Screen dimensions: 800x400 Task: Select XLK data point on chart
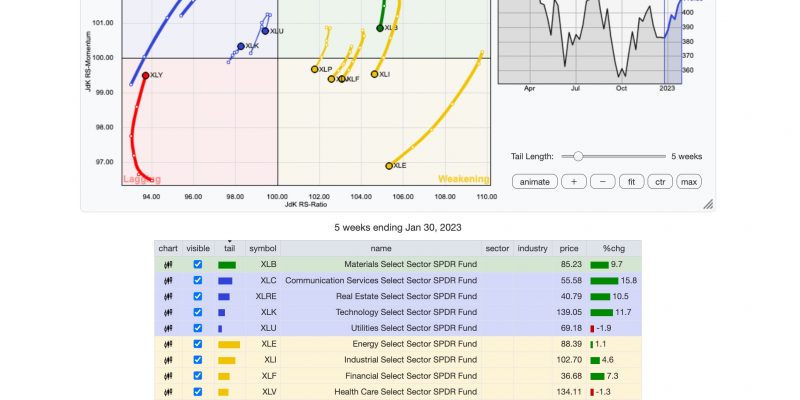241,46
